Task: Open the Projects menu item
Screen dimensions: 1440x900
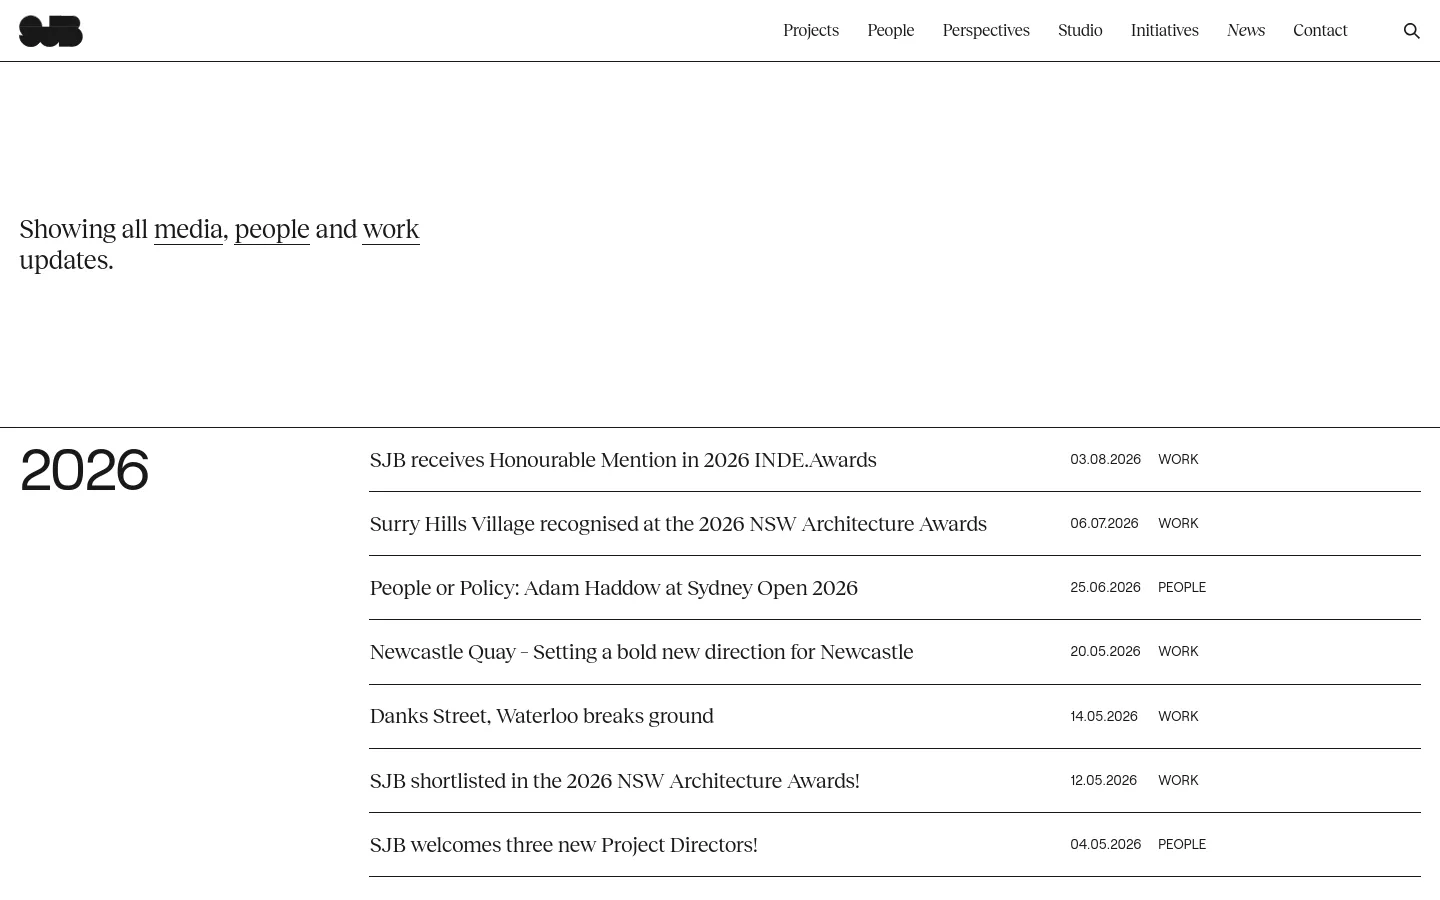Action: 811,30
